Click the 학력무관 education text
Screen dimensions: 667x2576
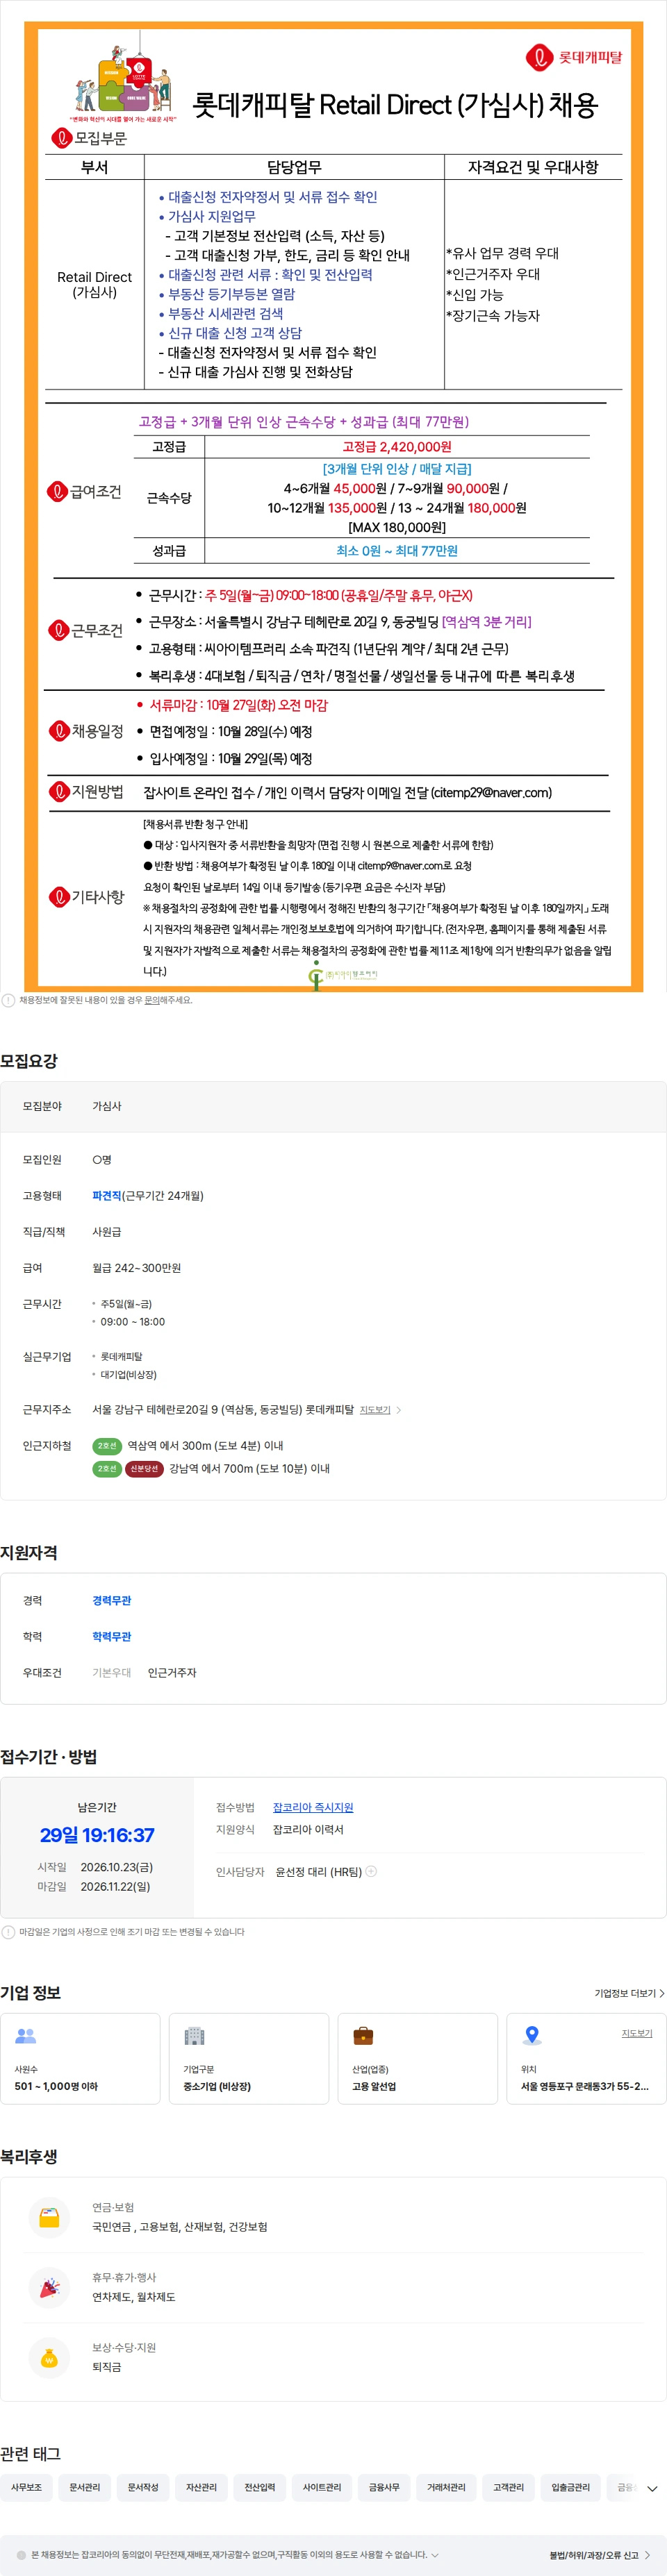pos(112,1637)
